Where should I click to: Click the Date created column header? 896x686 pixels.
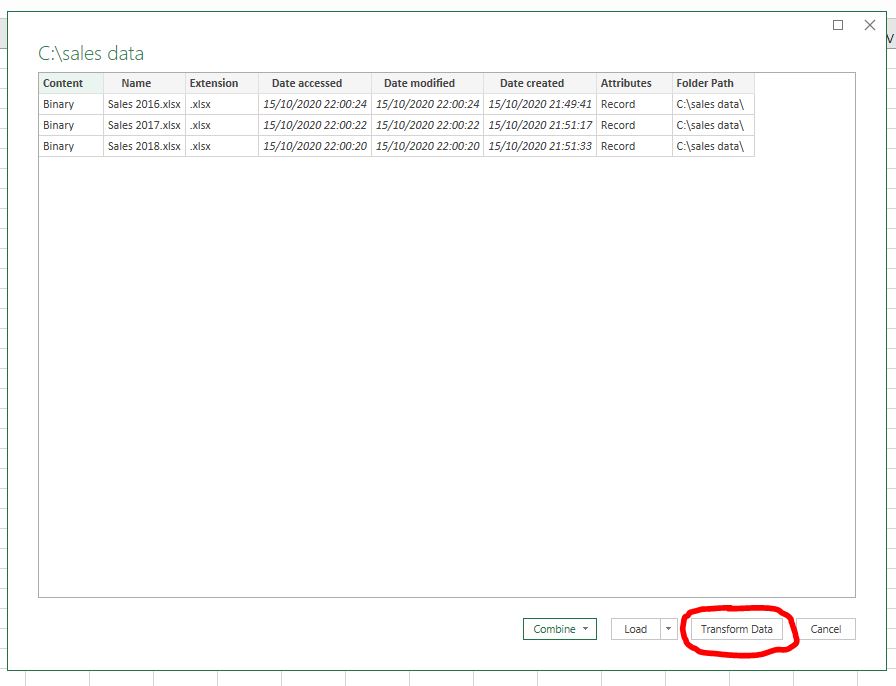pyautogui.click(x=532, y=83)
